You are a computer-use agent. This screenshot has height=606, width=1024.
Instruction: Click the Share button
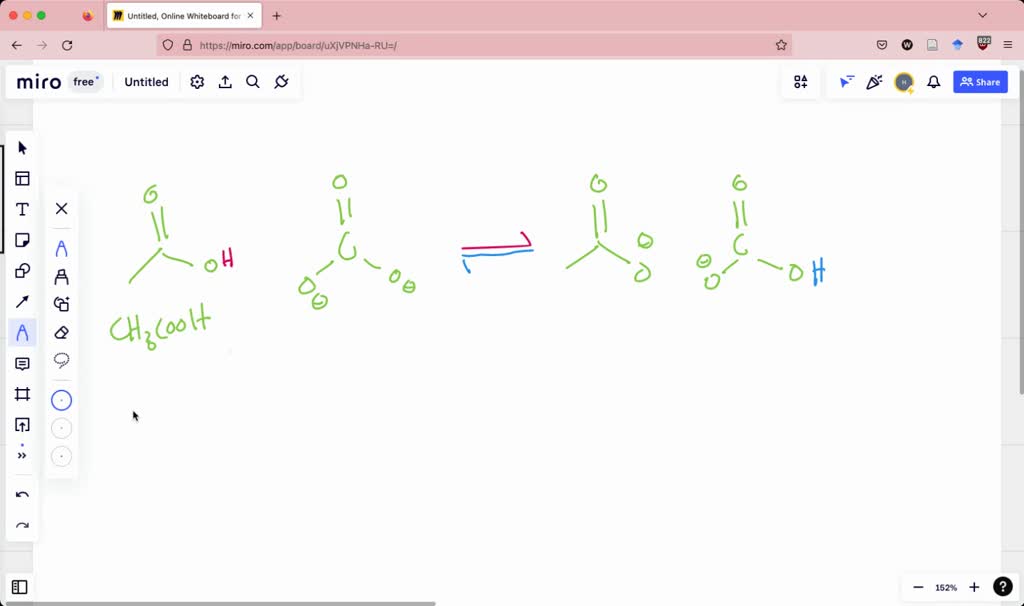[980, 82]
